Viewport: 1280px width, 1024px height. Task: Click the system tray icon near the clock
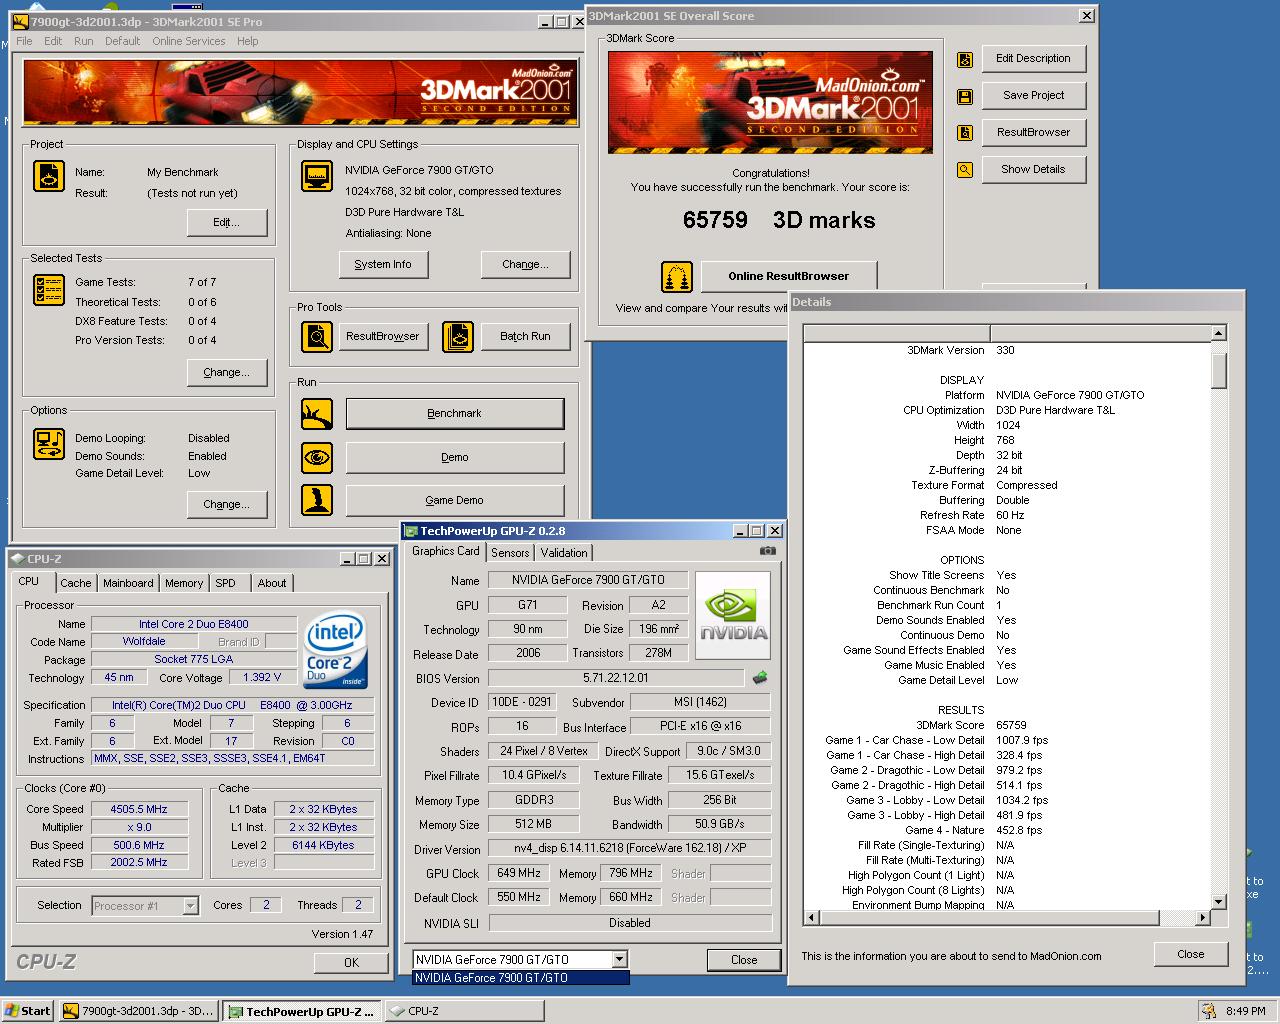[1209, 1011]
